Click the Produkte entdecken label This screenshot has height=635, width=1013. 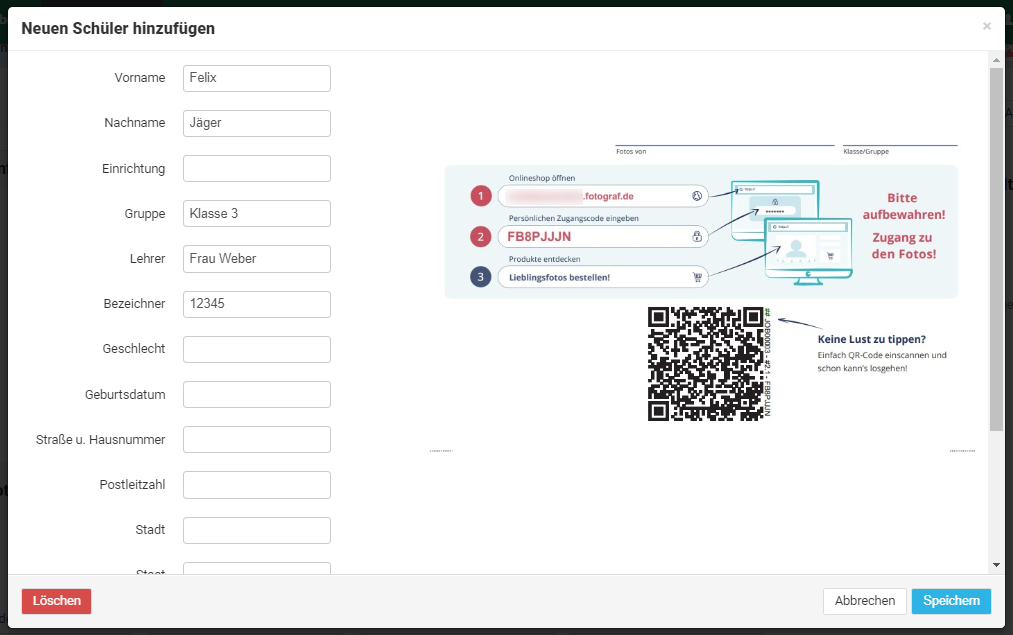(544, 259)
